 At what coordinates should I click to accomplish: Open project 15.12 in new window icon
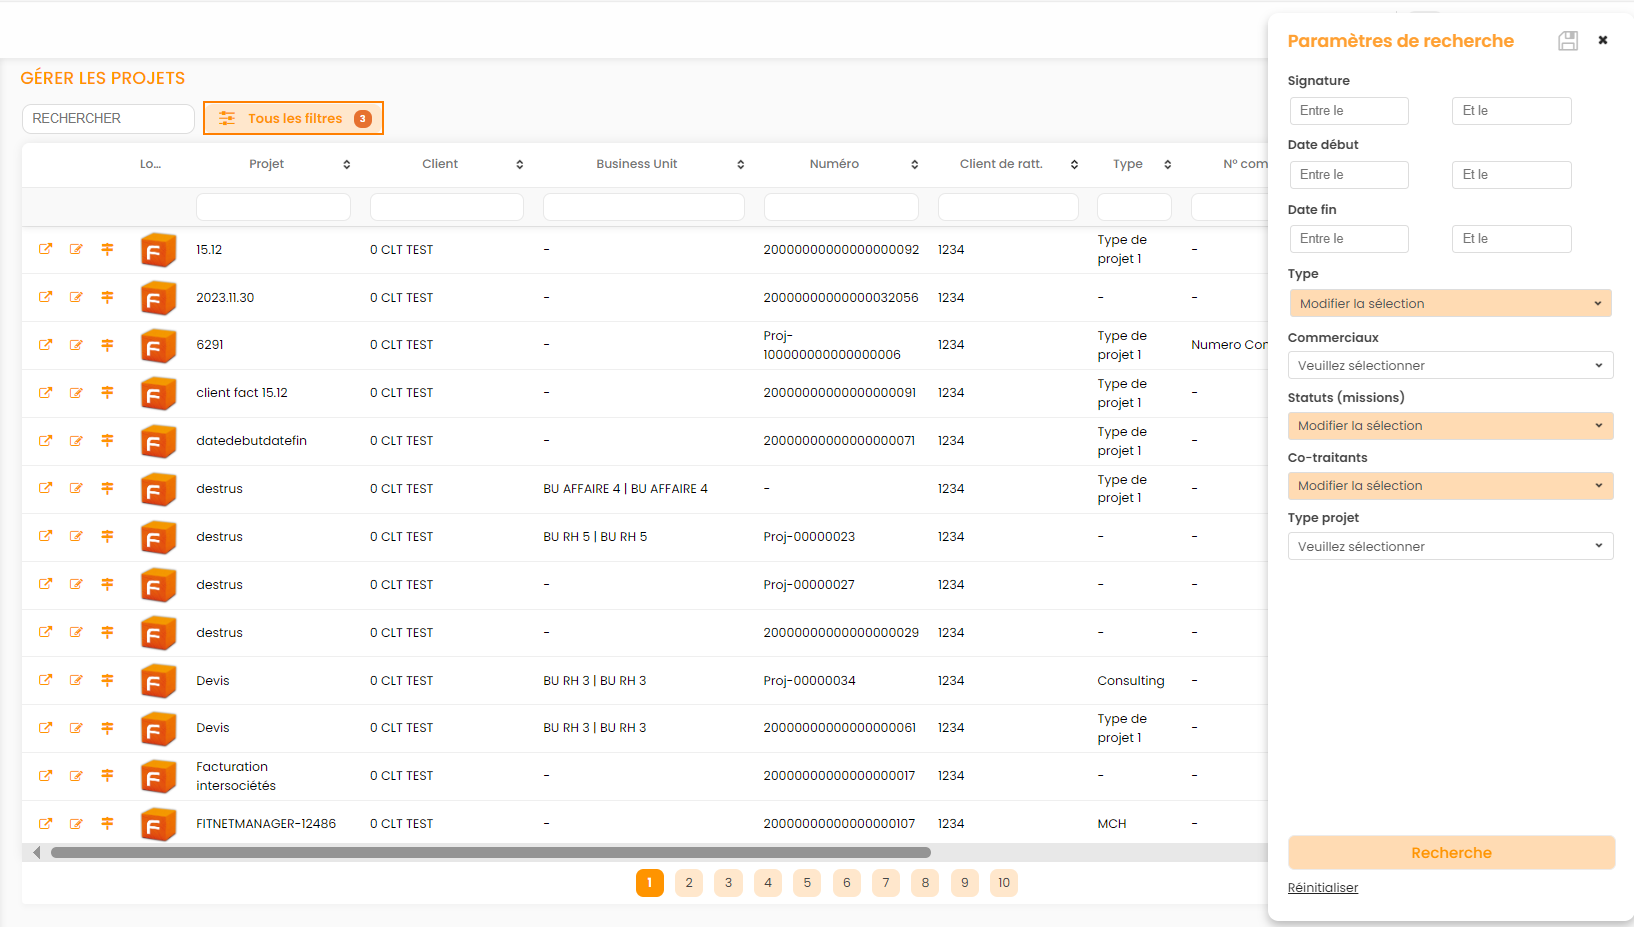click(x=45, y=249)
